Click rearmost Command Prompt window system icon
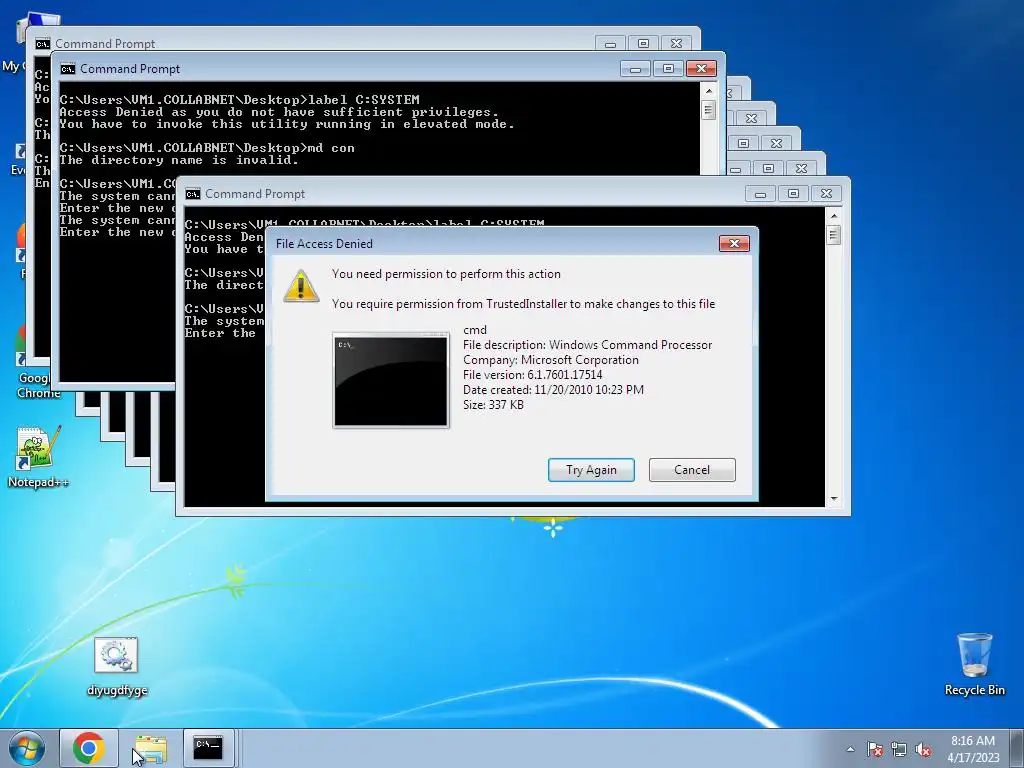1024x768 pixels. tap(43, 44)
